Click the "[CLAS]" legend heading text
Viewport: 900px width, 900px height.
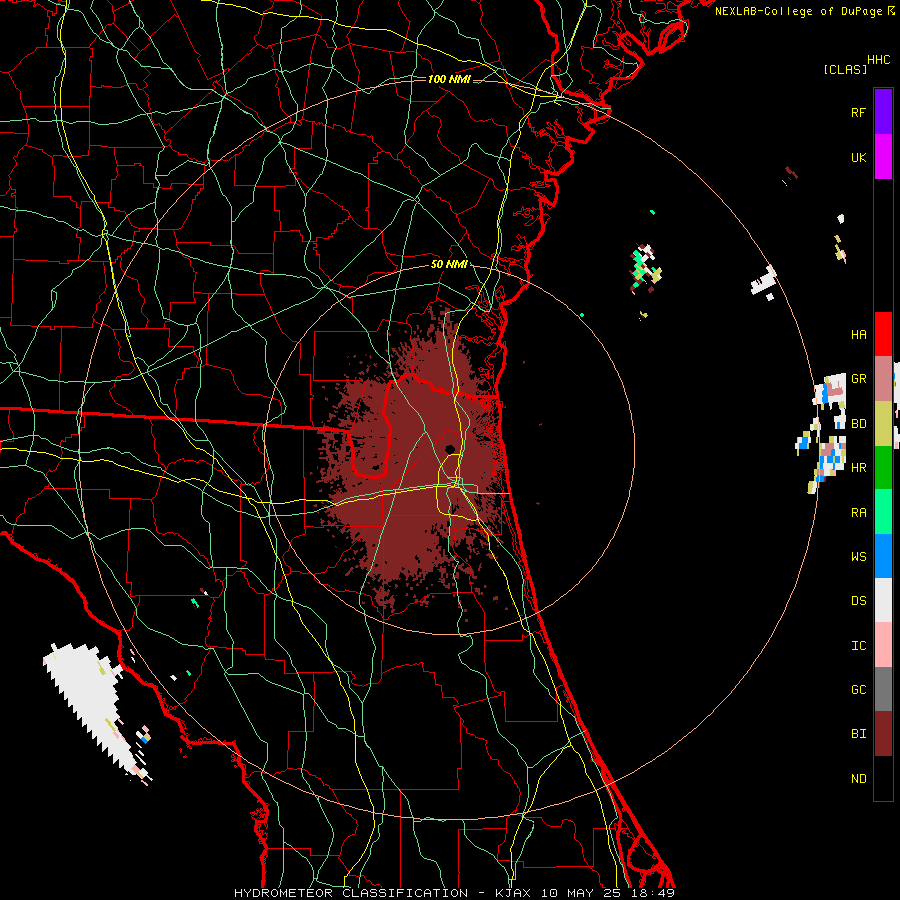click(x=845, y=70)
